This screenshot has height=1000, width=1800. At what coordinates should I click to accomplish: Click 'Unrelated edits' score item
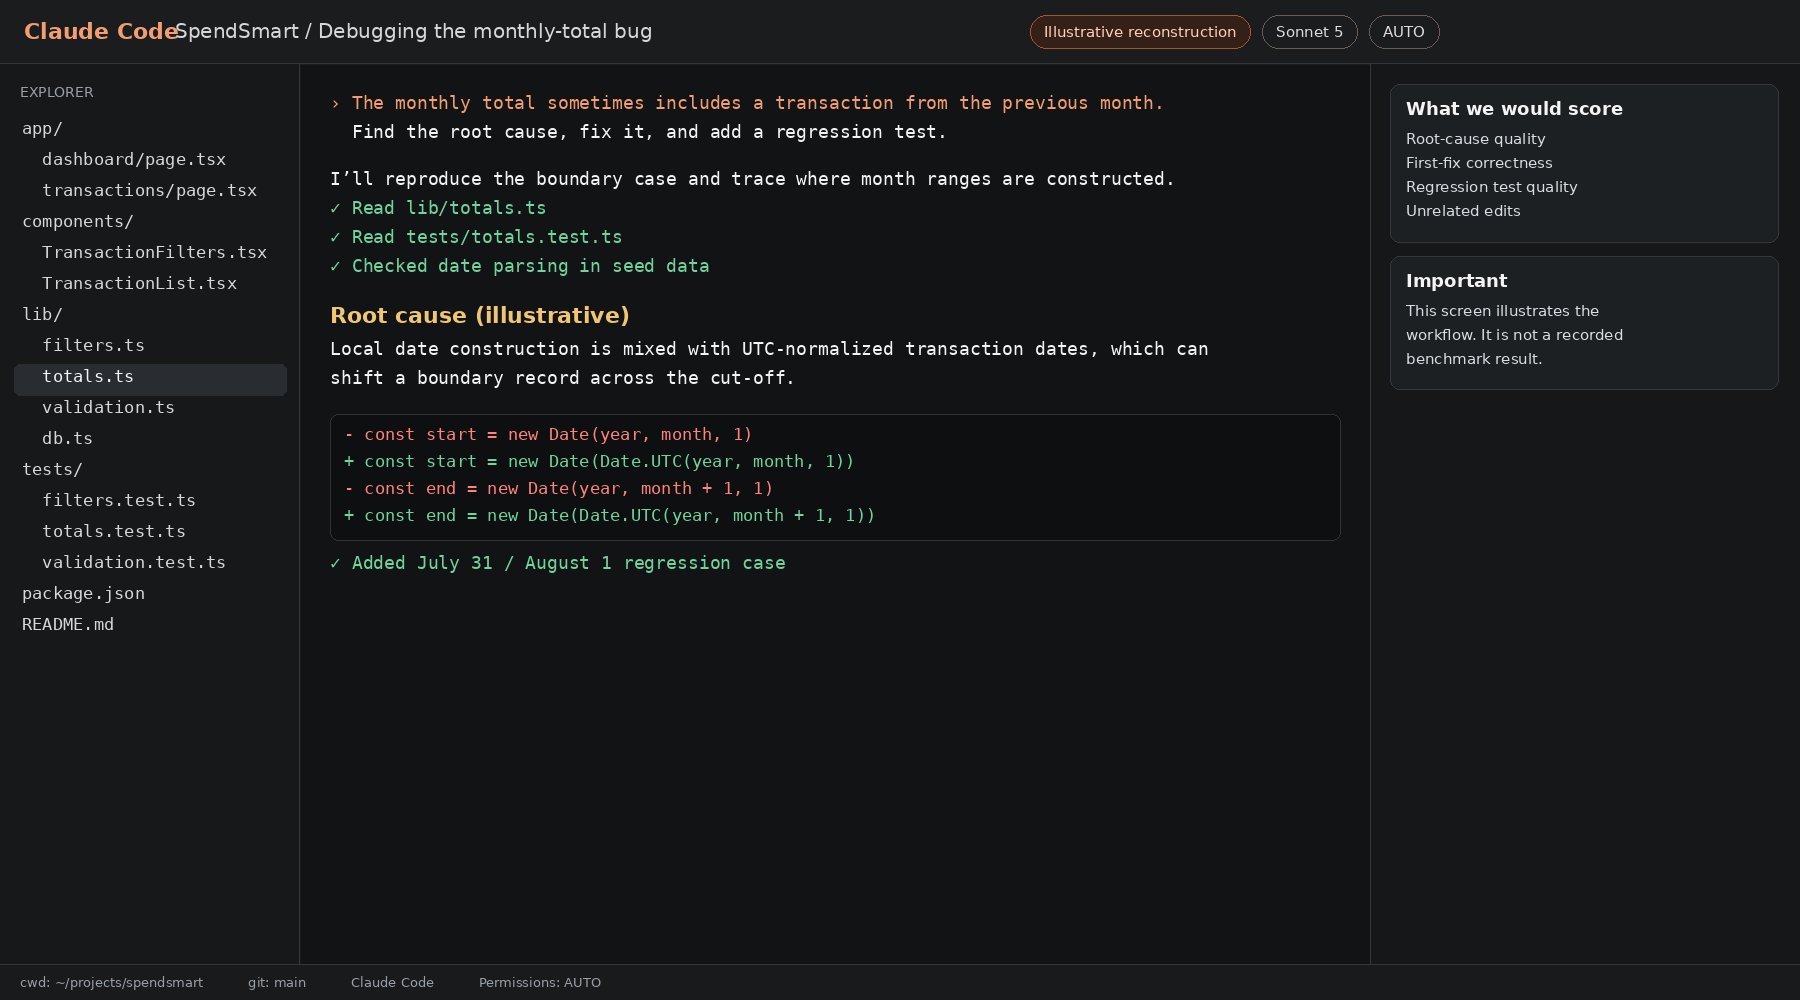pos(1463,211)
